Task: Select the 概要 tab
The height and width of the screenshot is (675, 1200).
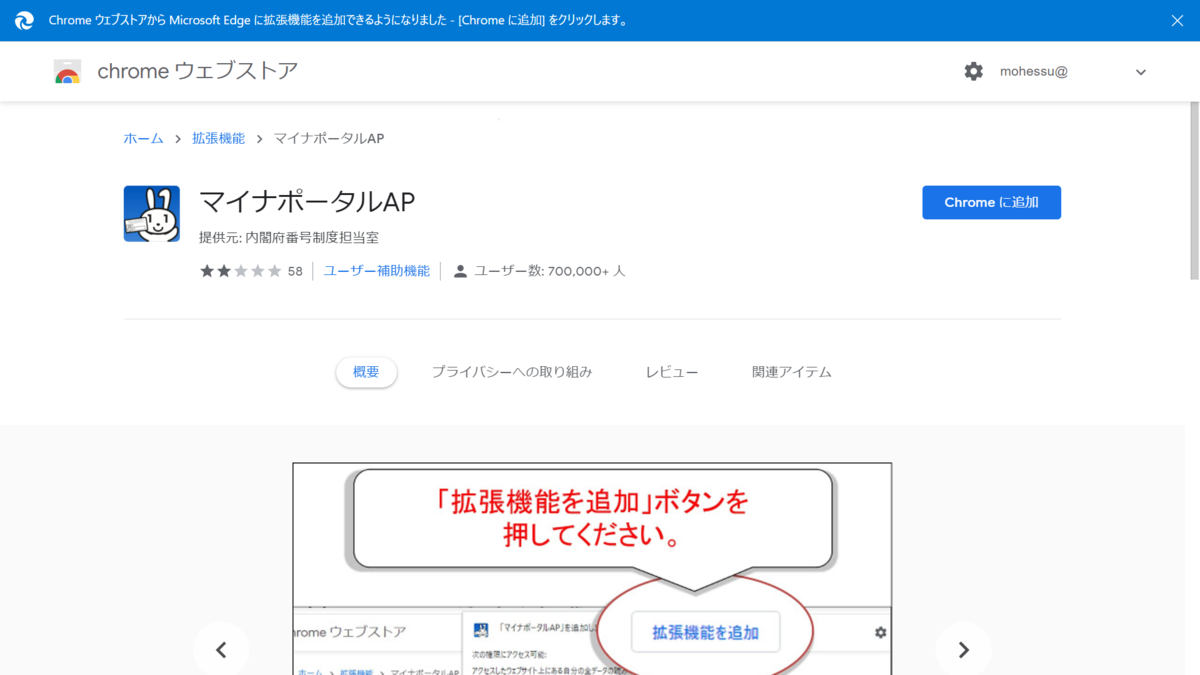Action: coord(366,372)
